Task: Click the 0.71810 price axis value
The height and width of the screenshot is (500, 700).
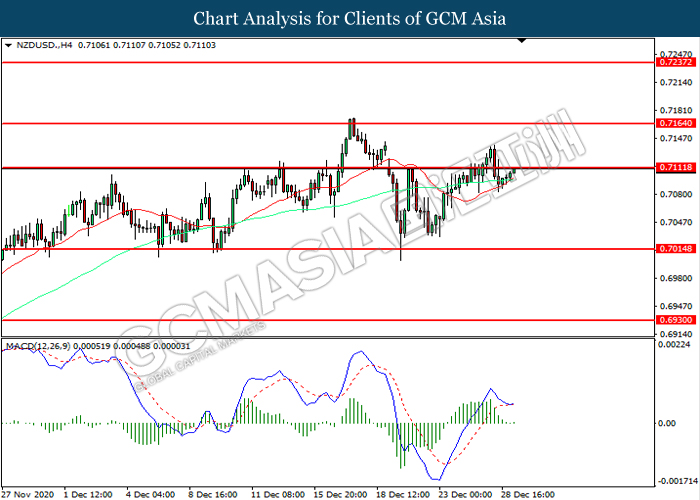Action: pos(676,110)
